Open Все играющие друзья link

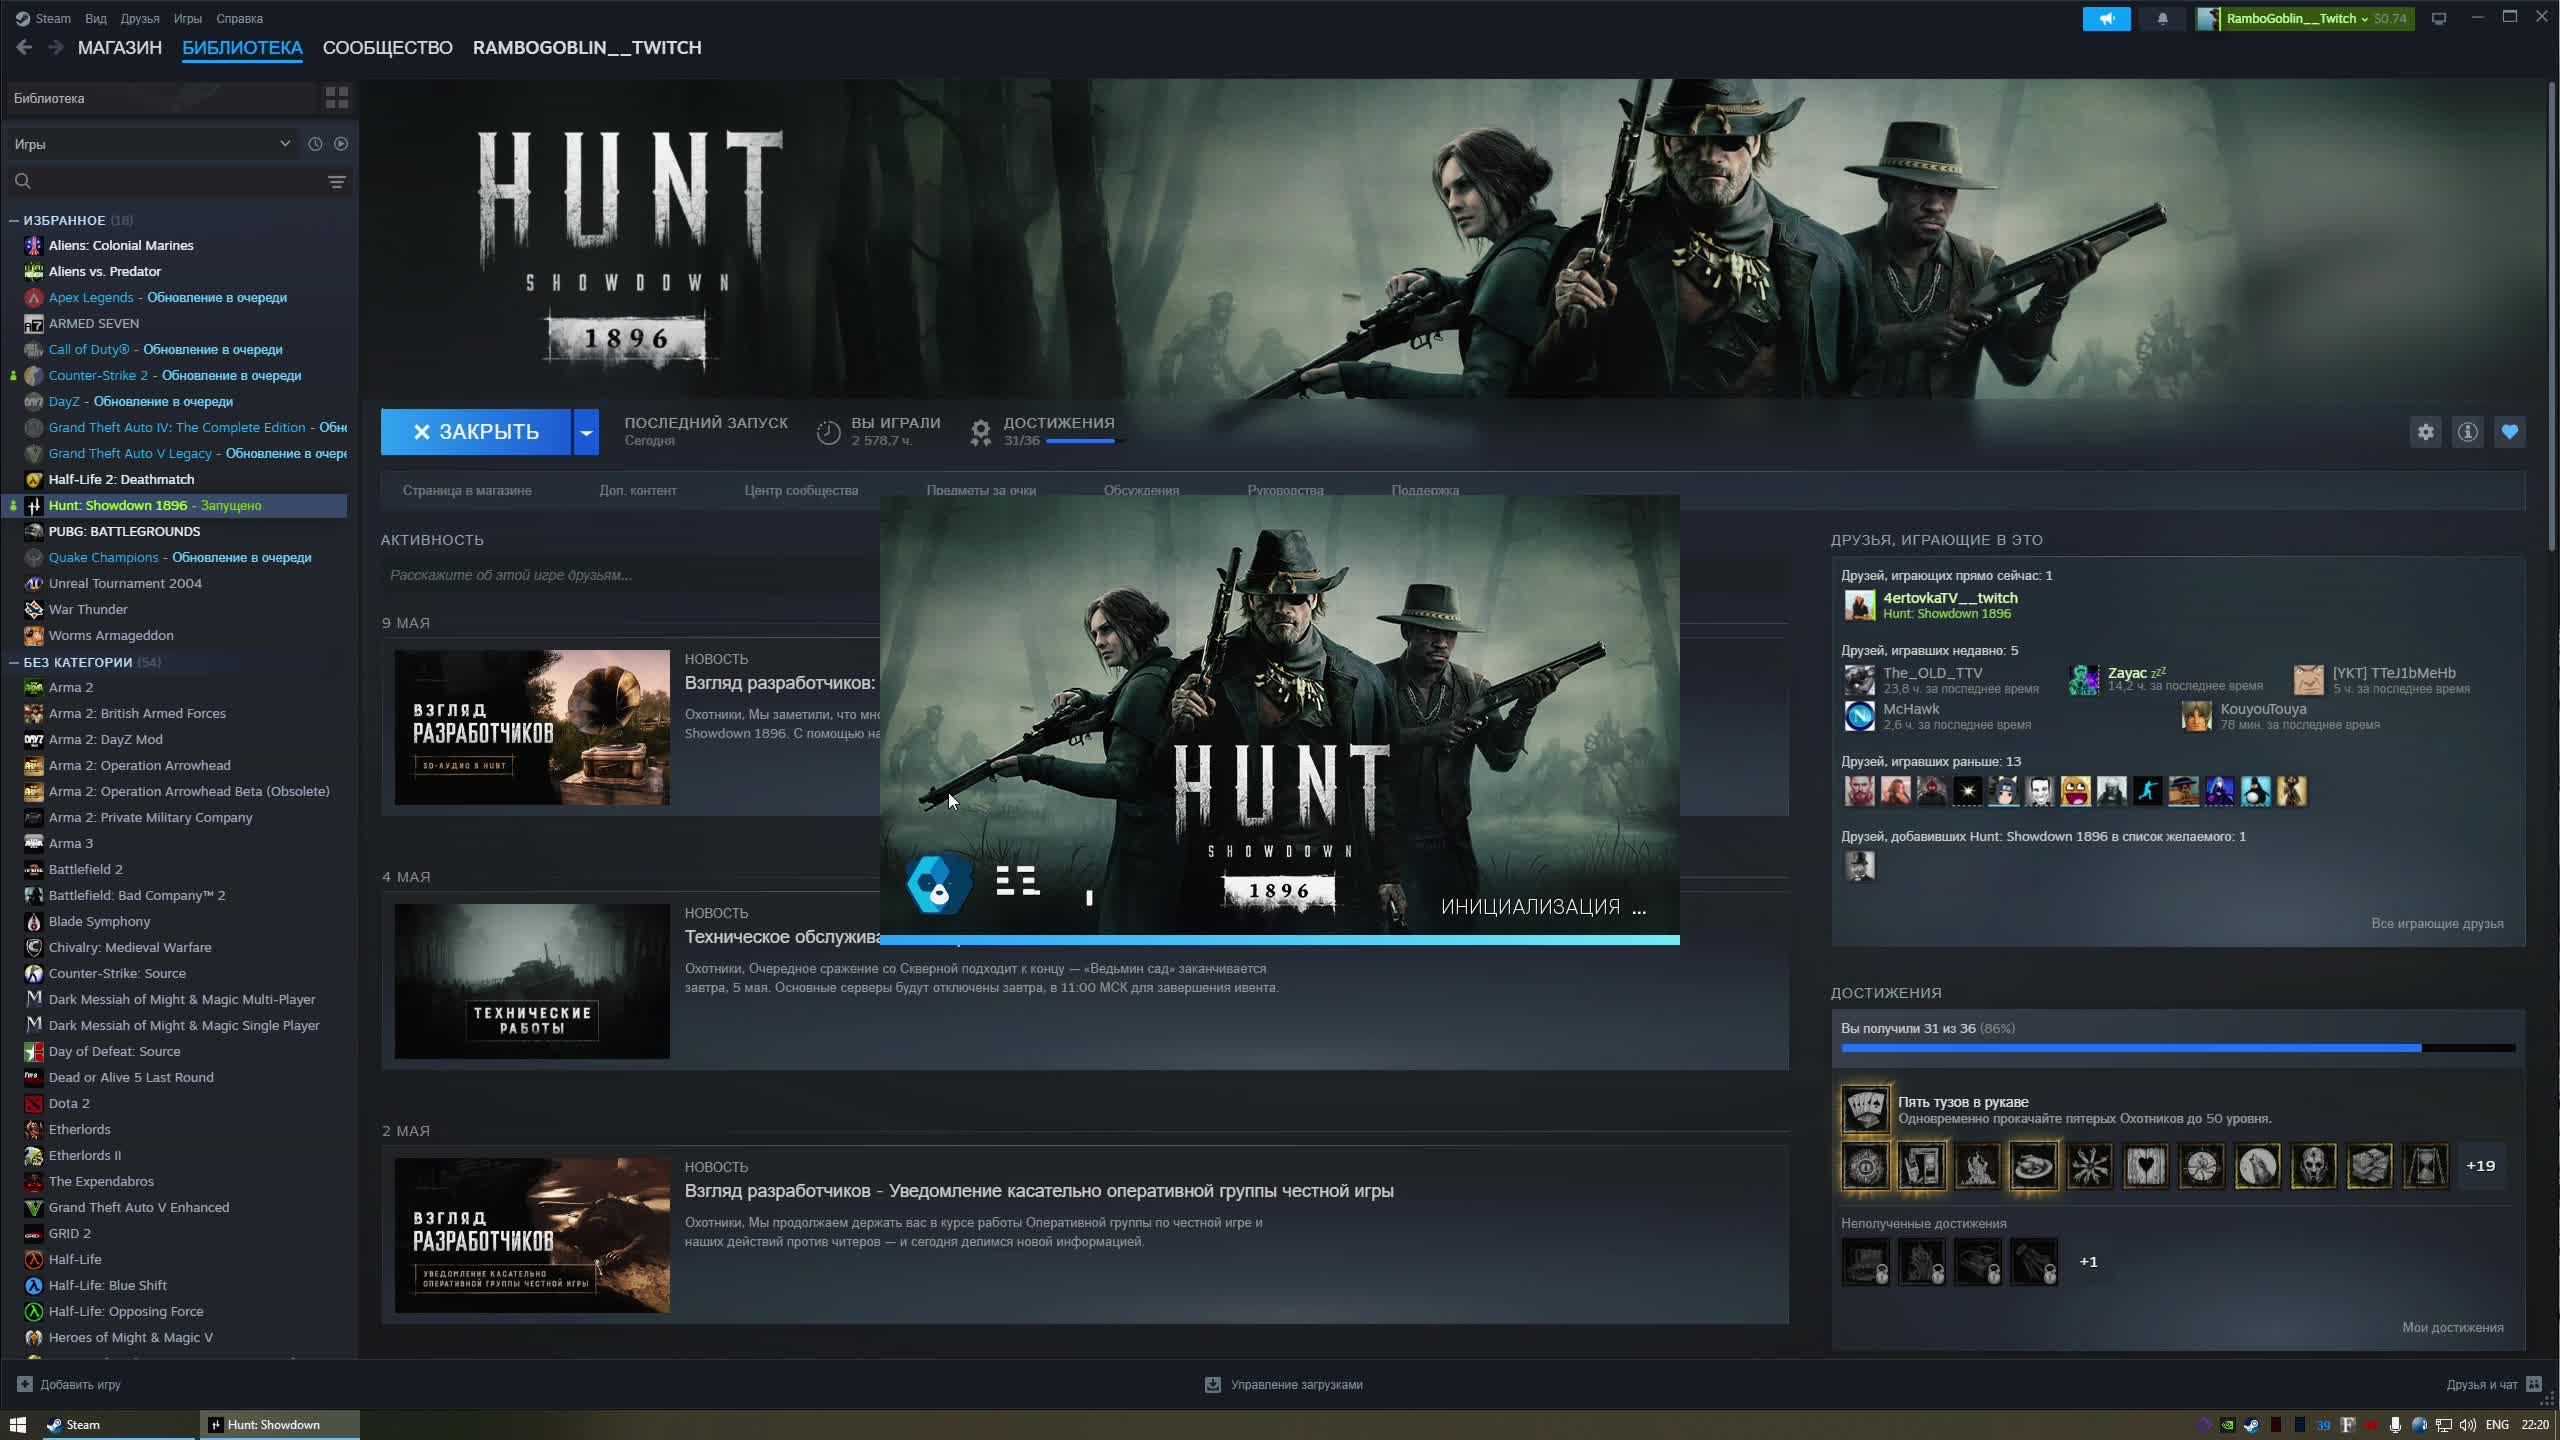(x=2437, y=924)
